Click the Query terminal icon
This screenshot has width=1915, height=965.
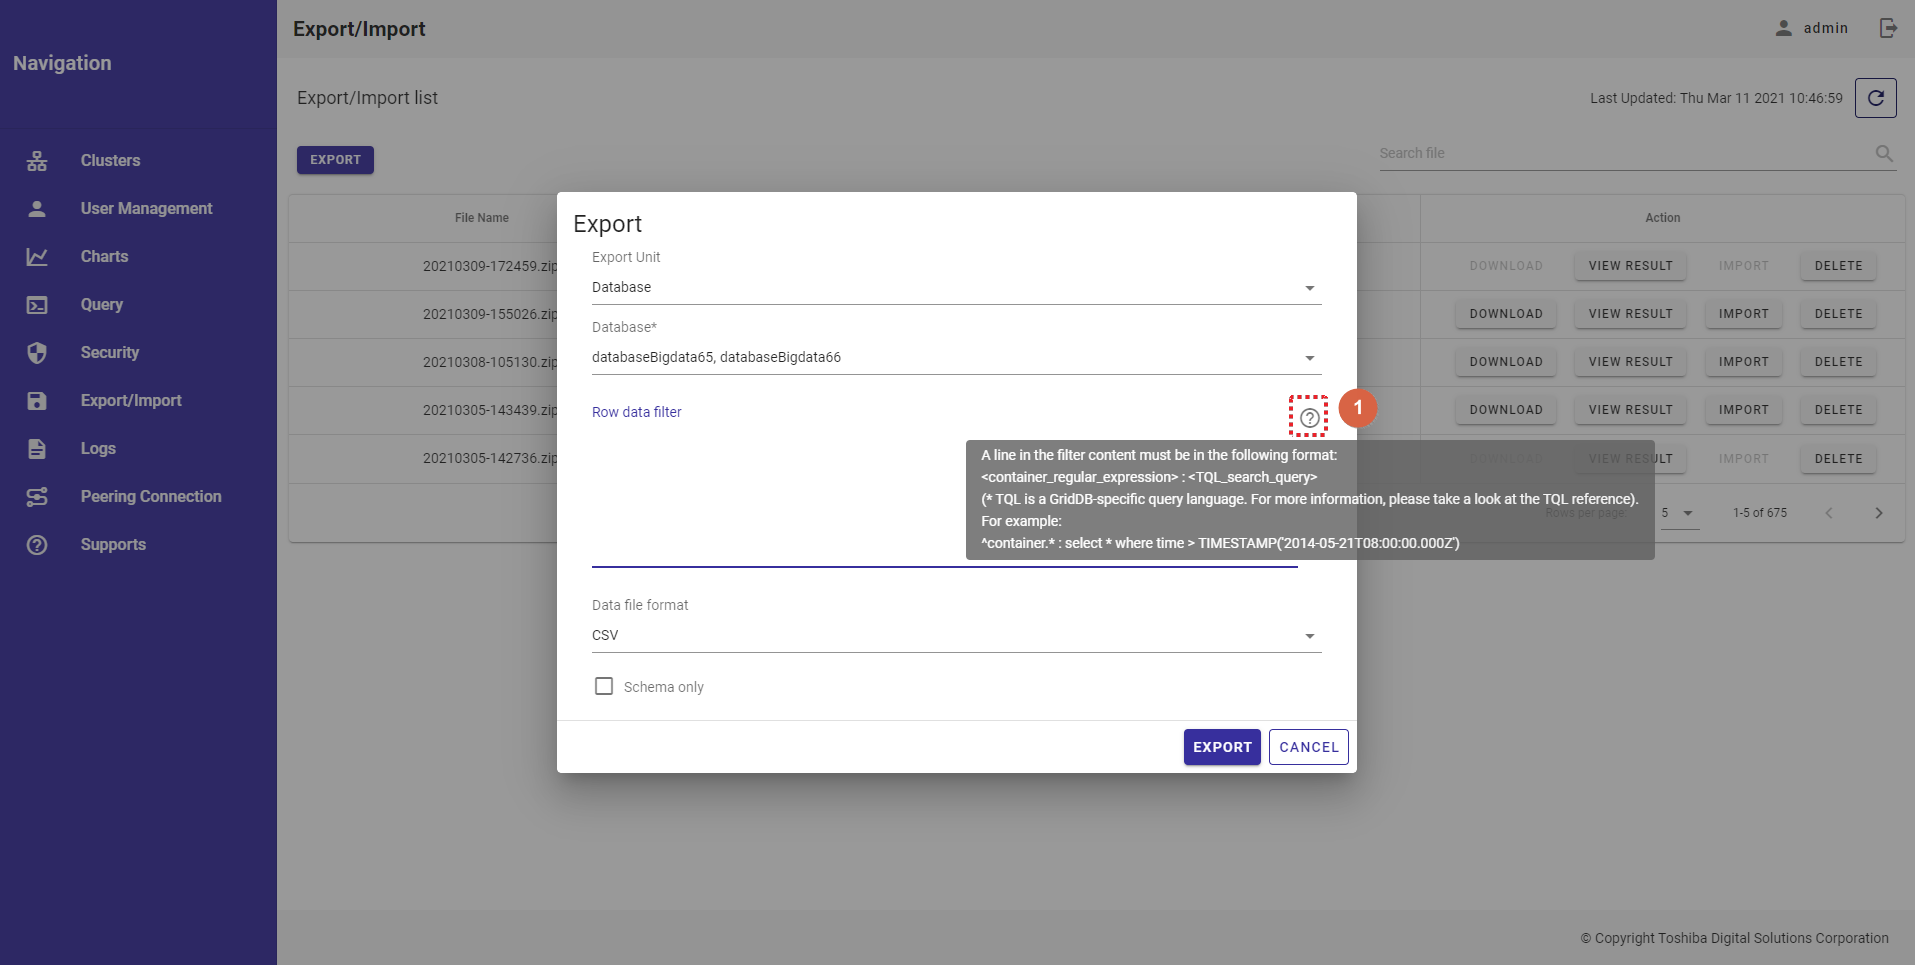coord(37,304)
